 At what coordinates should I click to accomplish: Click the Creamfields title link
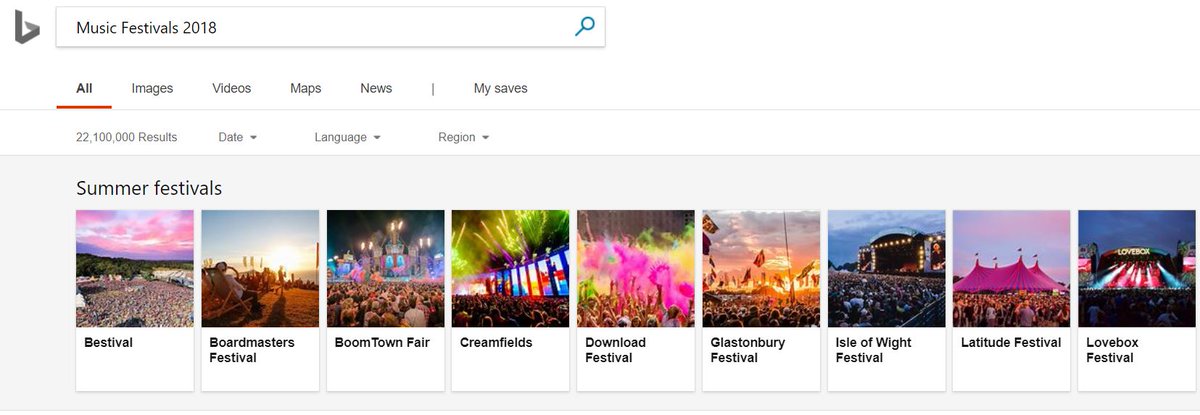[x=496, y=342]
